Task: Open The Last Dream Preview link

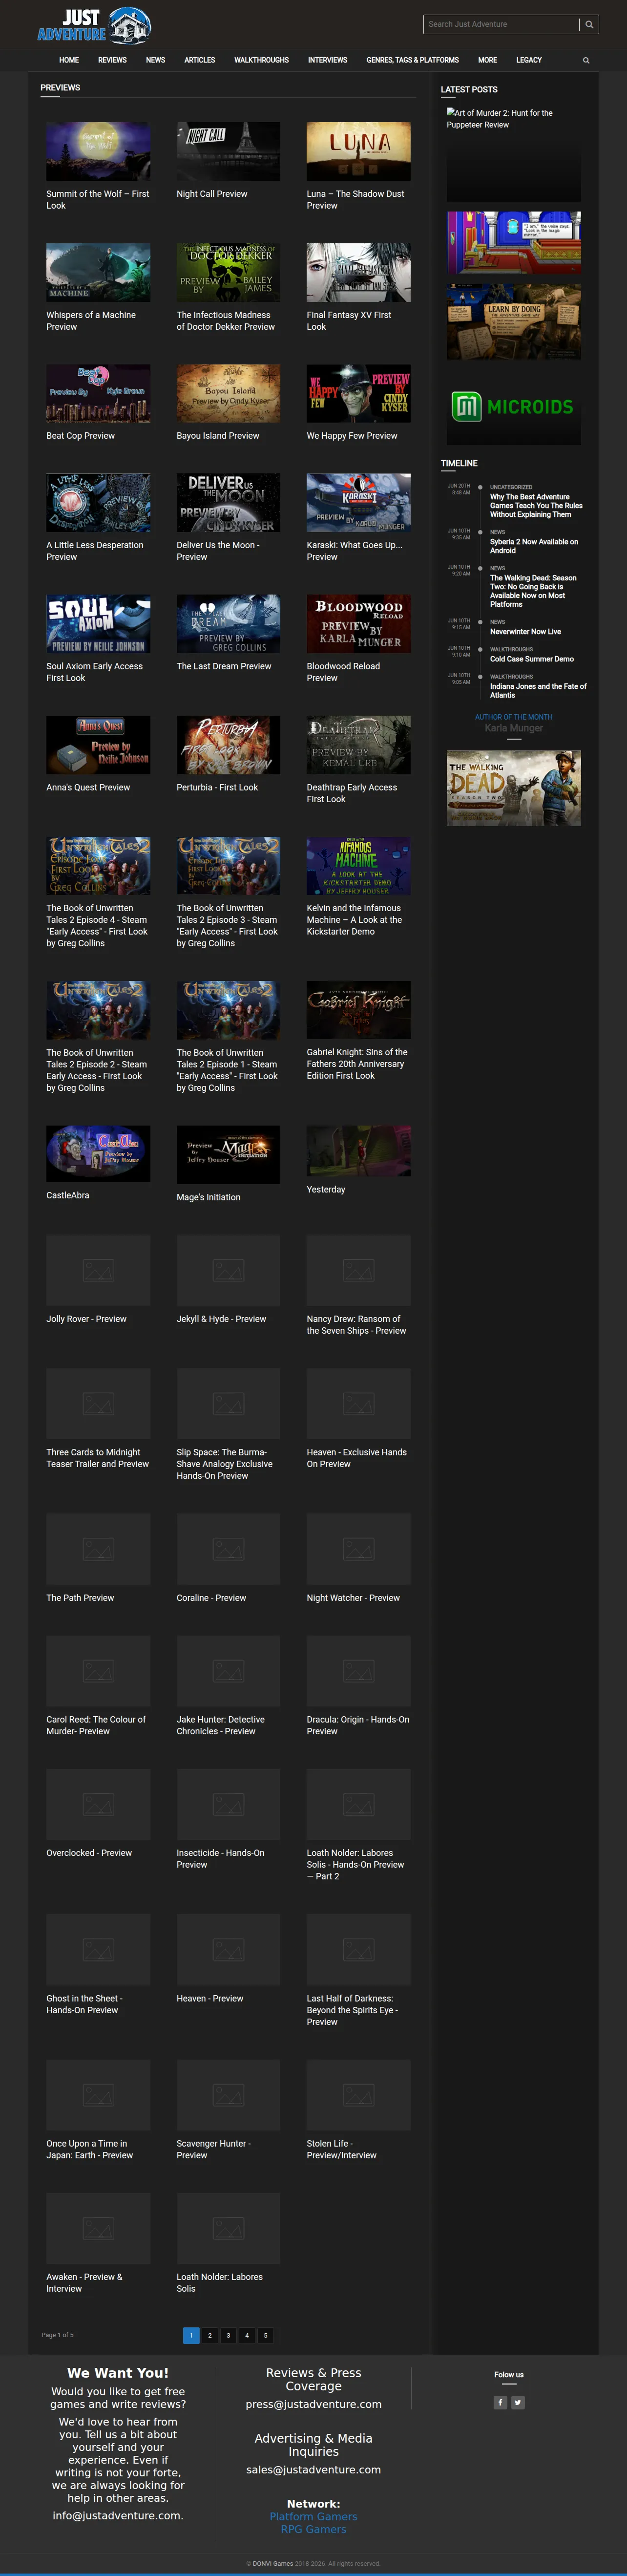Action: coord(224,667)
